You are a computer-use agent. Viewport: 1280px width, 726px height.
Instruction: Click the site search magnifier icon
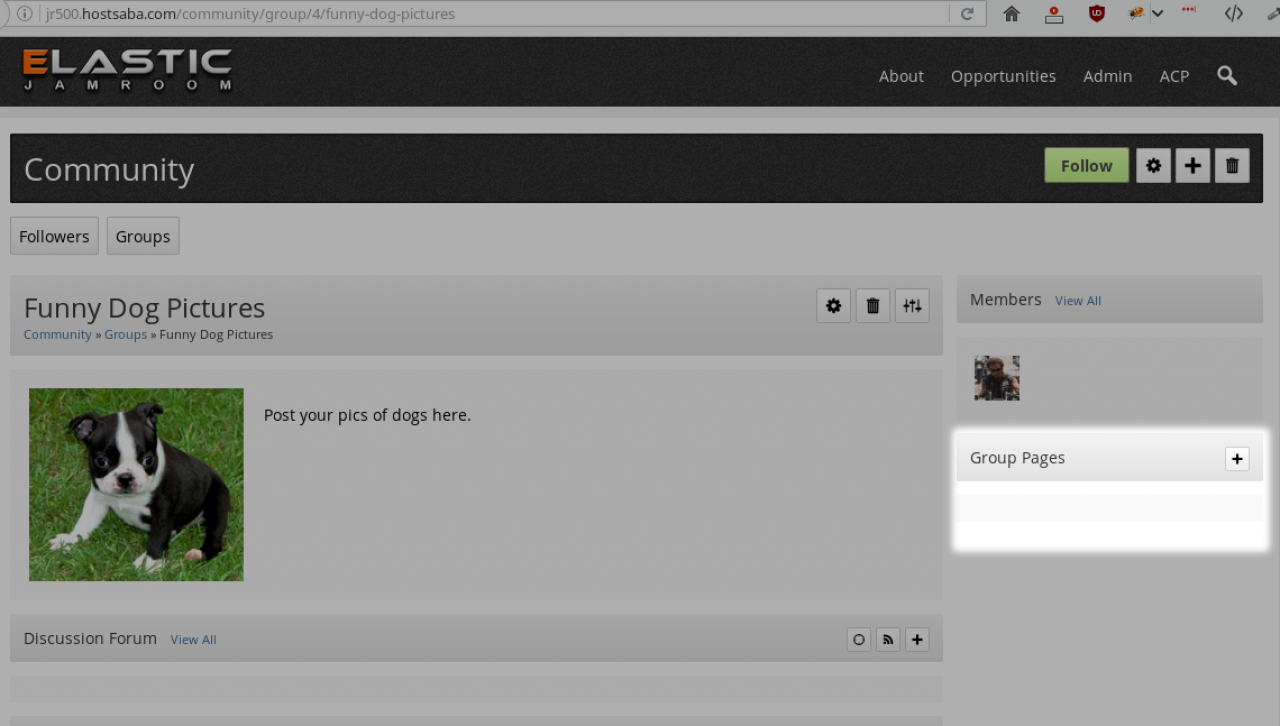[x=1227, y=76]
